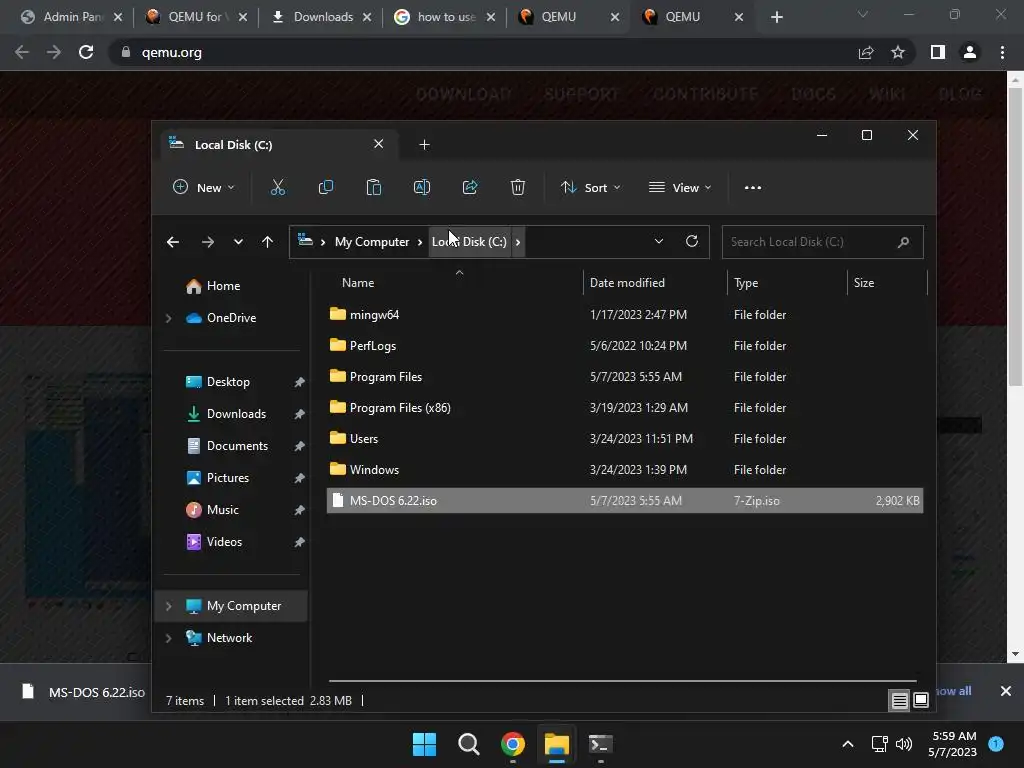Open the New dropdown menu
Image resolution: width=1024 pixels, height=768 pixels.
tap(203, 187)
